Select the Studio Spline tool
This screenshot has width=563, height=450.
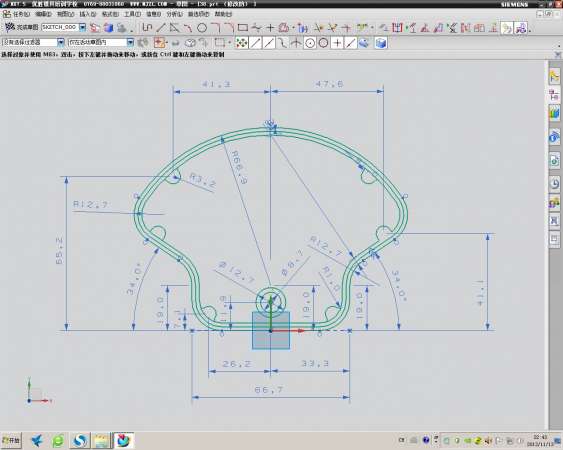[256, 27]
